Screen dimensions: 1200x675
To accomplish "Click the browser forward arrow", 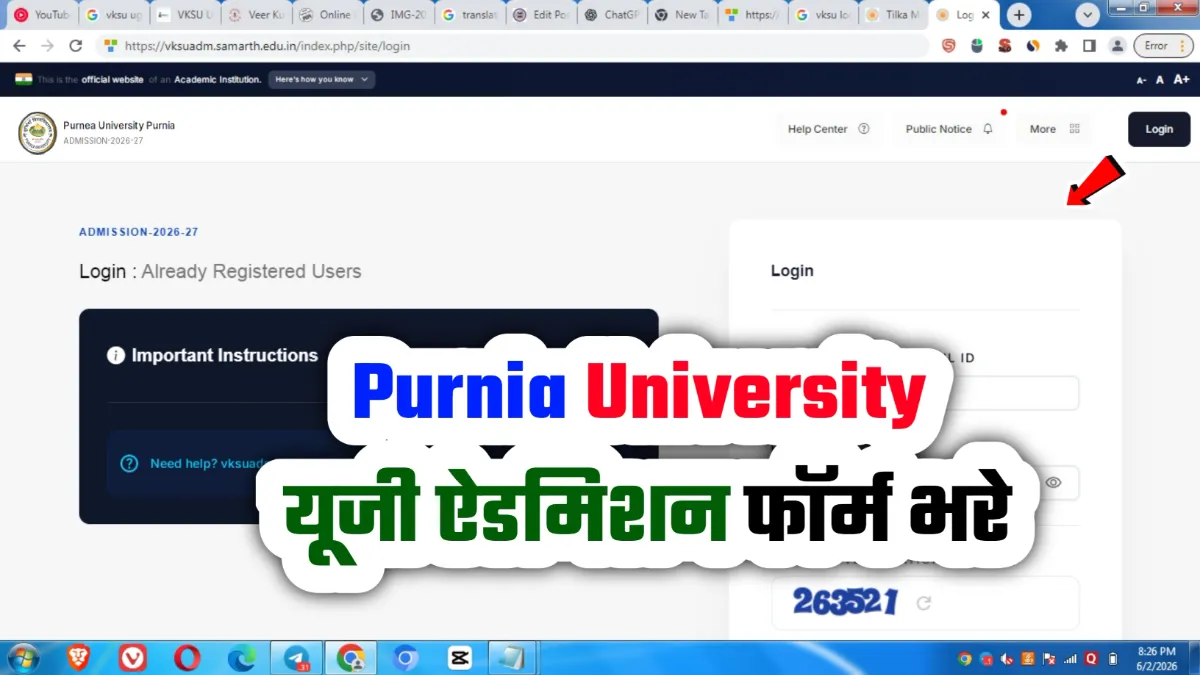I will [47, 46].
